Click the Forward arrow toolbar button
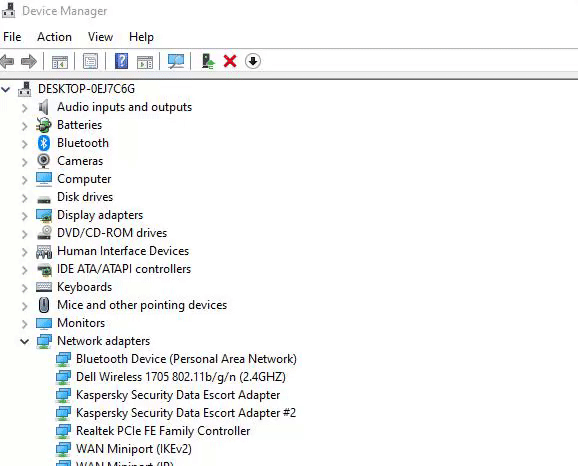578x466 pixels. (29, 61)
